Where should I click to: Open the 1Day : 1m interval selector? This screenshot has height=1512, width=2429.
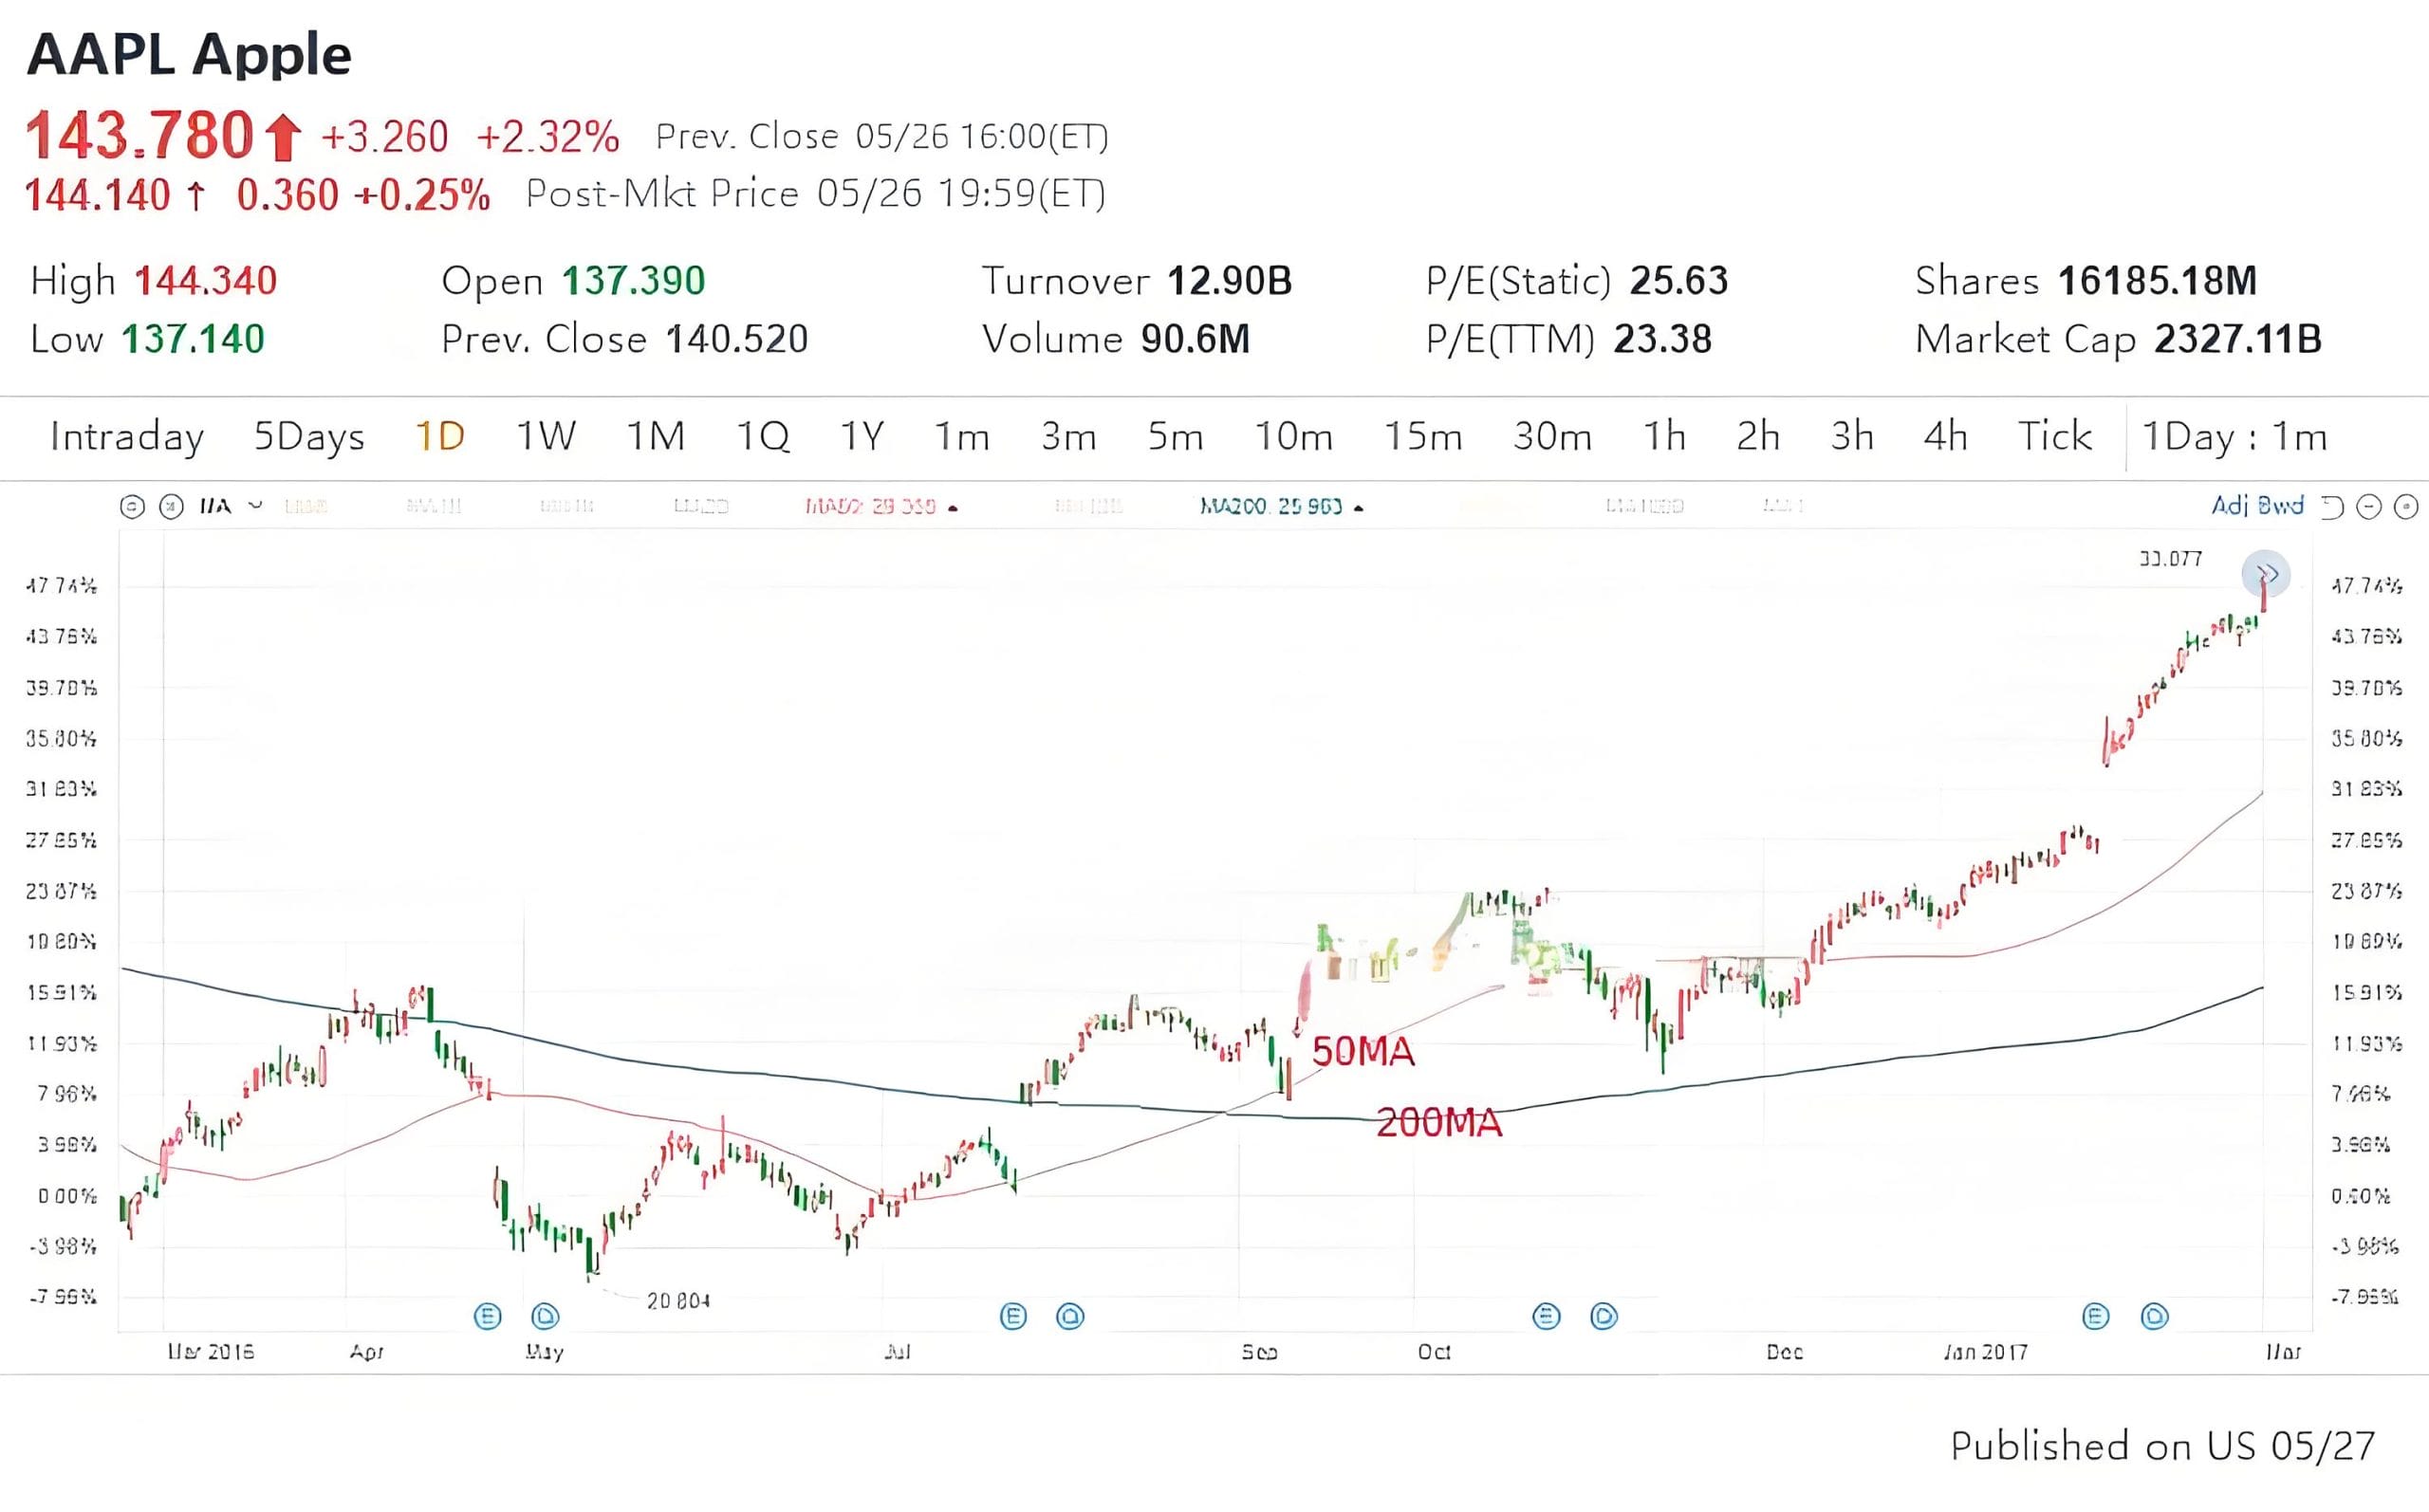point(2234,437)
